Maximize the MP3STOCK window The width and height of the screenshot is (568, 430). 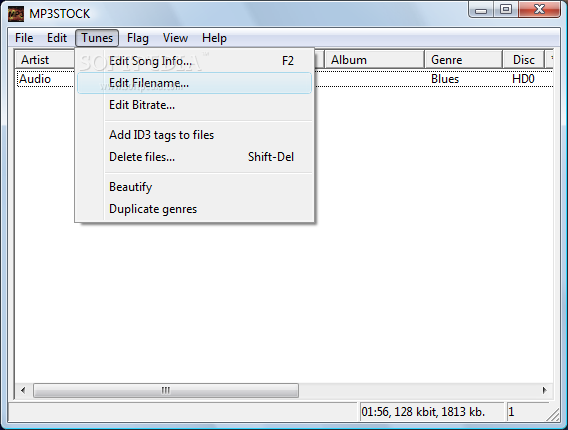point(506,10)
